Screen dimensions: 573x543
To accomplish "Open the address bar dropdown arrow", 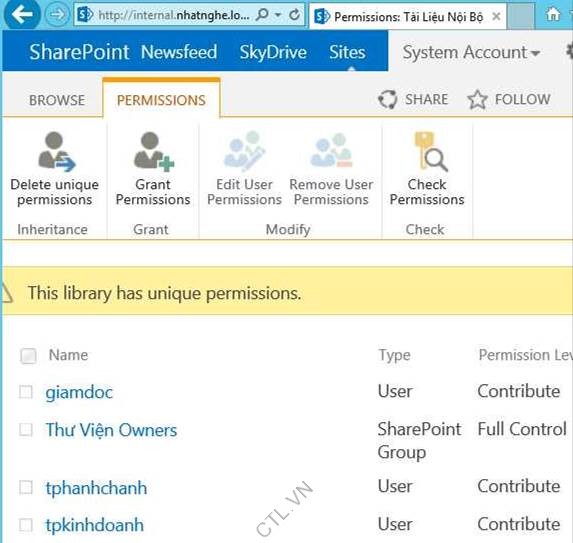I will tap(278, 15).
